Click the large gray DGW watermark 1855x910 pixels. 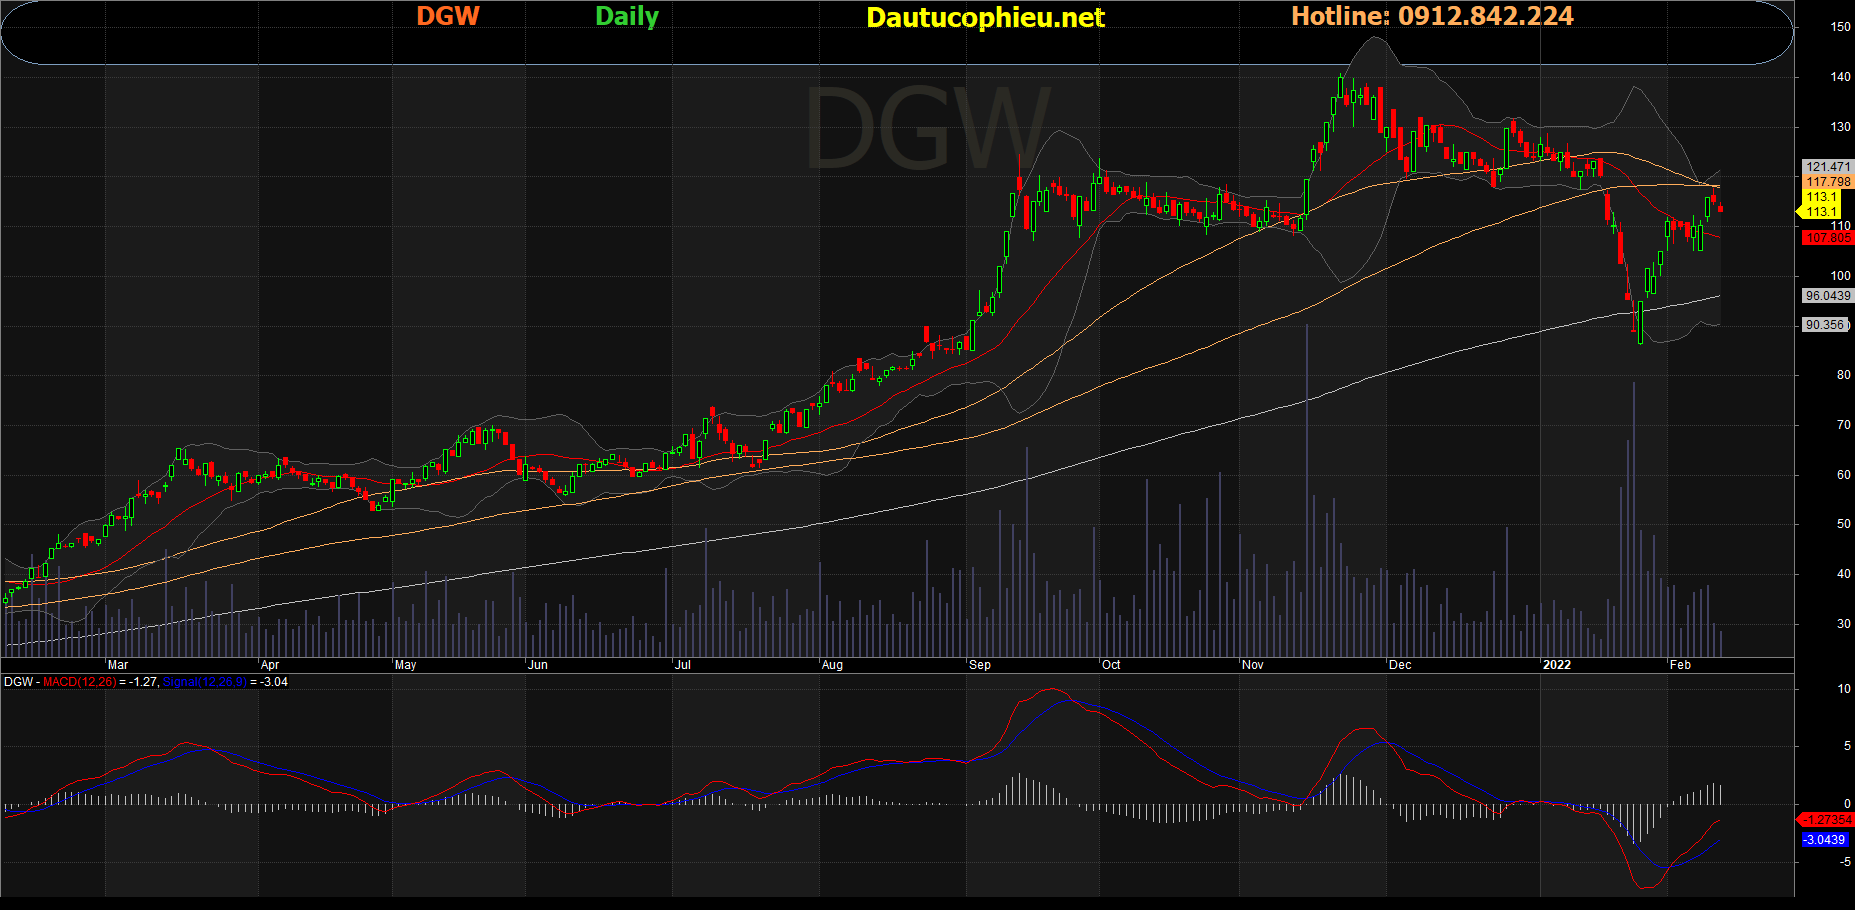pyautogui.click(x=927, y=130)
